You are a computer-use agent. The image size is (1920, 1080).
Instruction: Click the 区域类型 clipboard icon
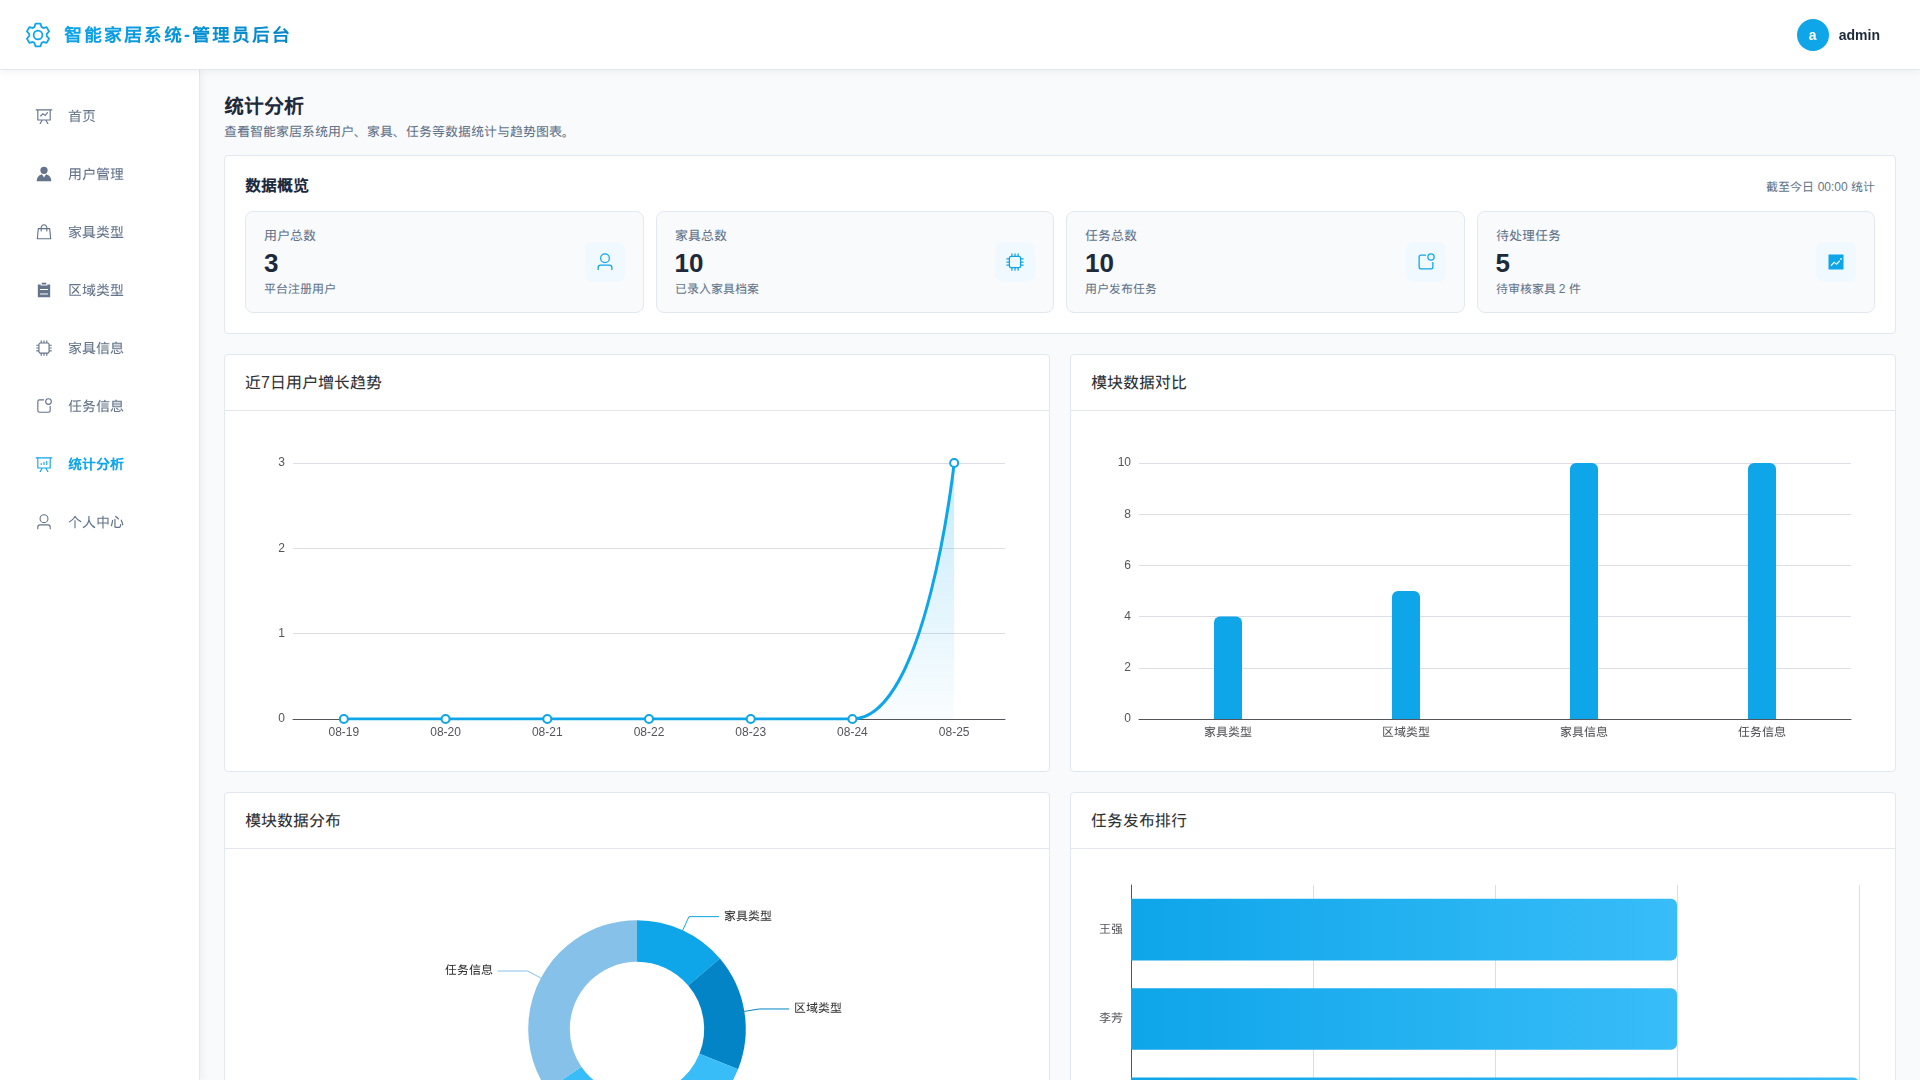[44, 290]
